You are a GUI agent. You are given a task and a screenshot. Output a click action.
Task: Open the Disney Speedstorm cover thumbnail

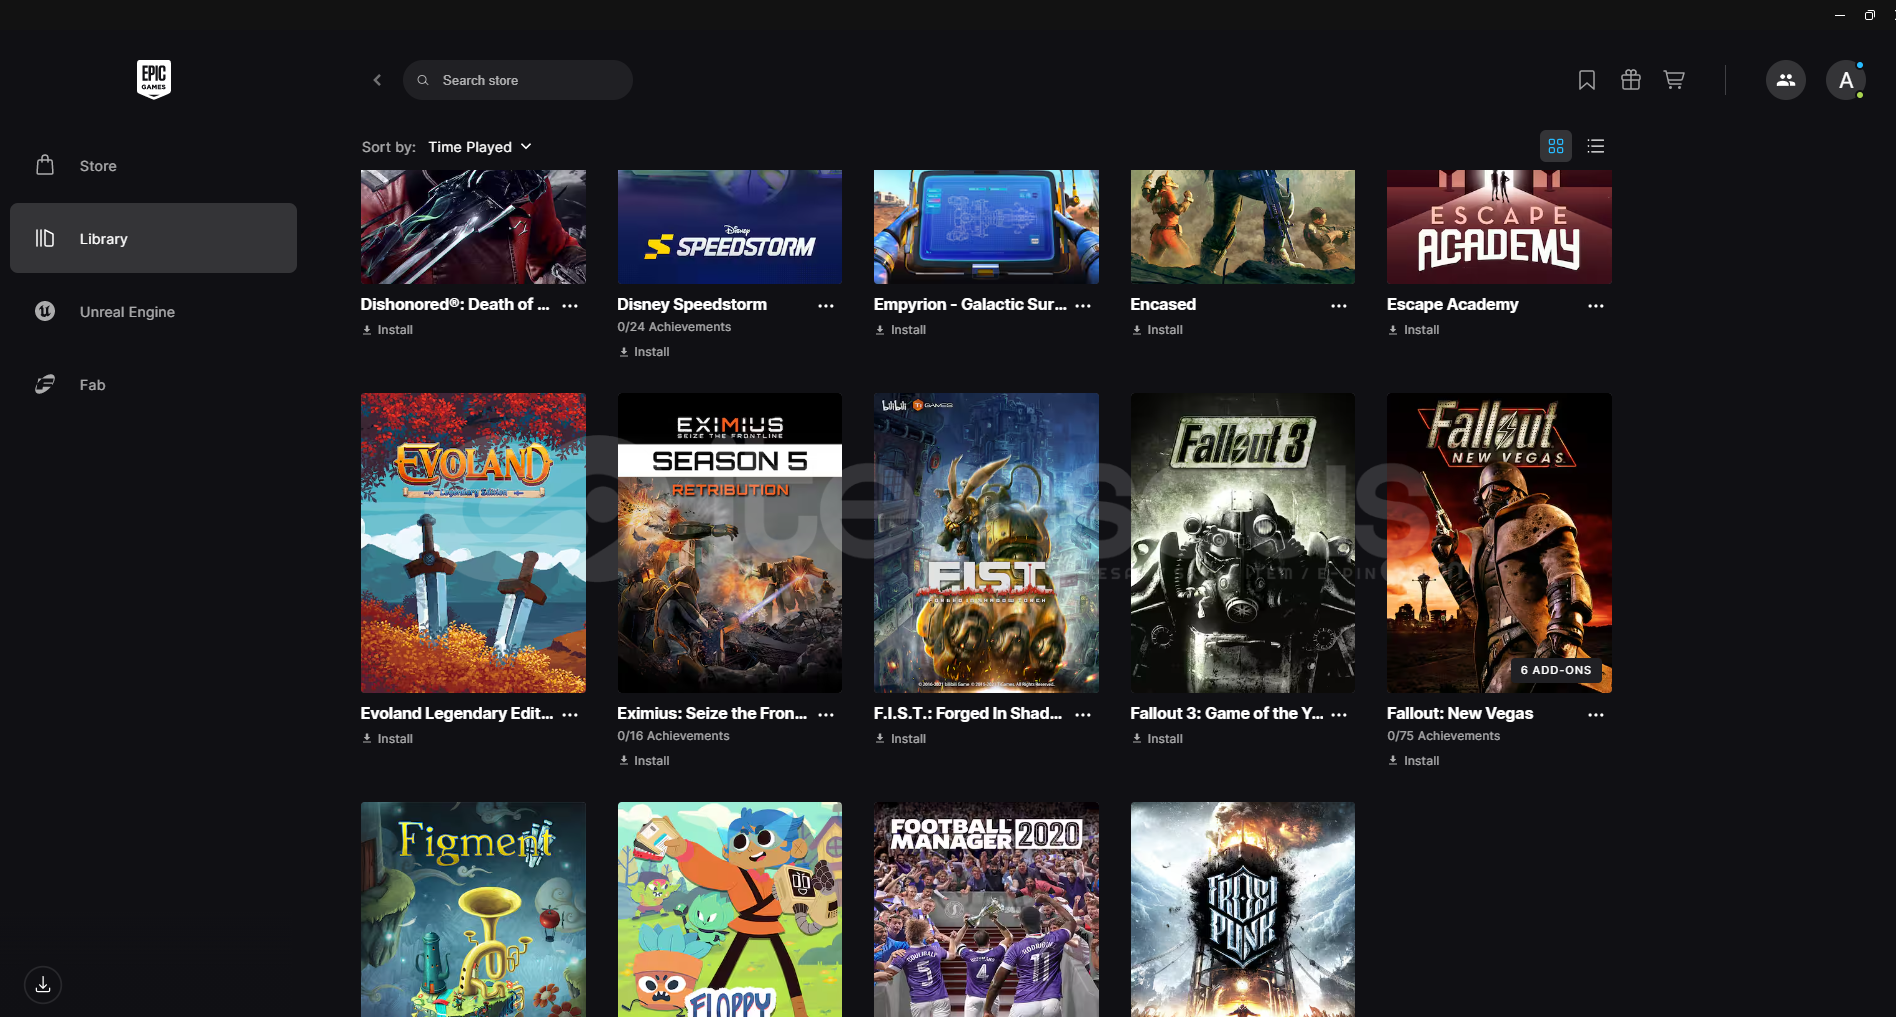point(730,227)
